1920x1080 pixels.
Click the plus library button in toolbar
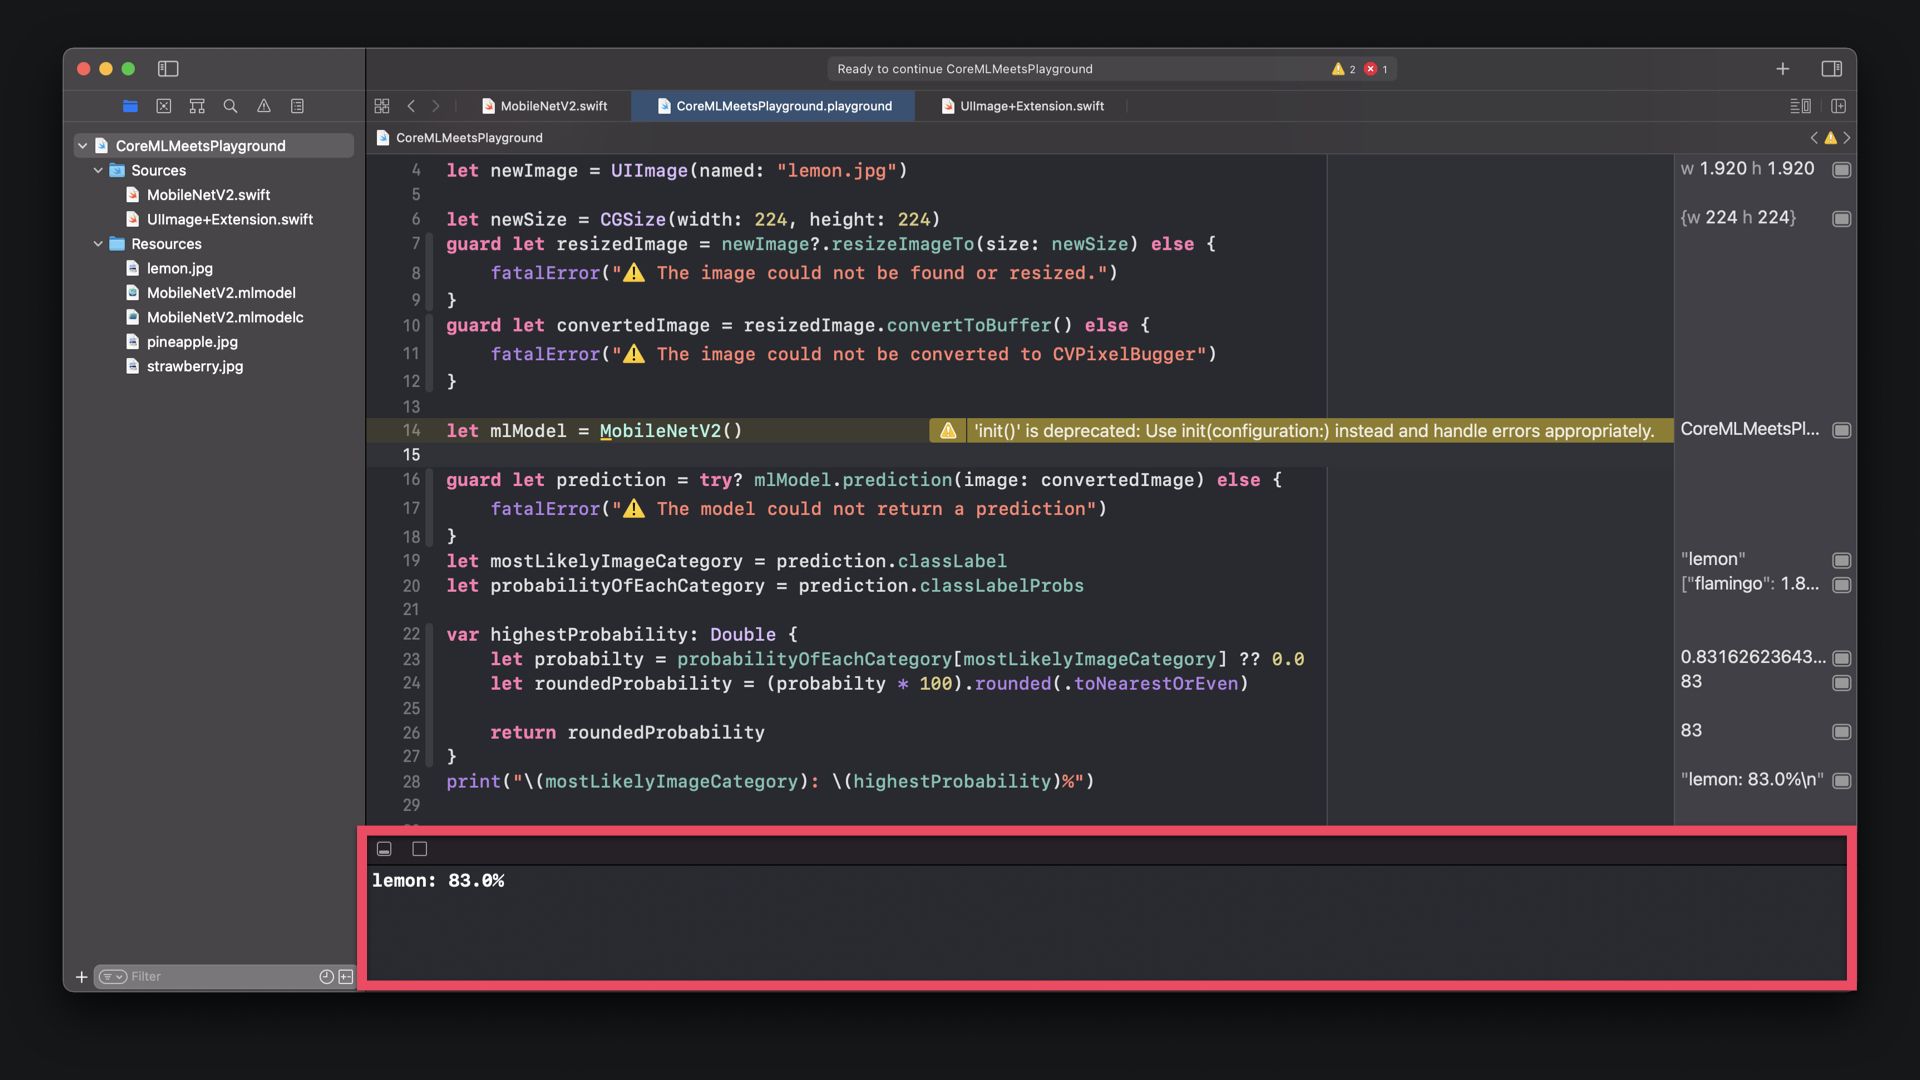[x=1782, y=69]
